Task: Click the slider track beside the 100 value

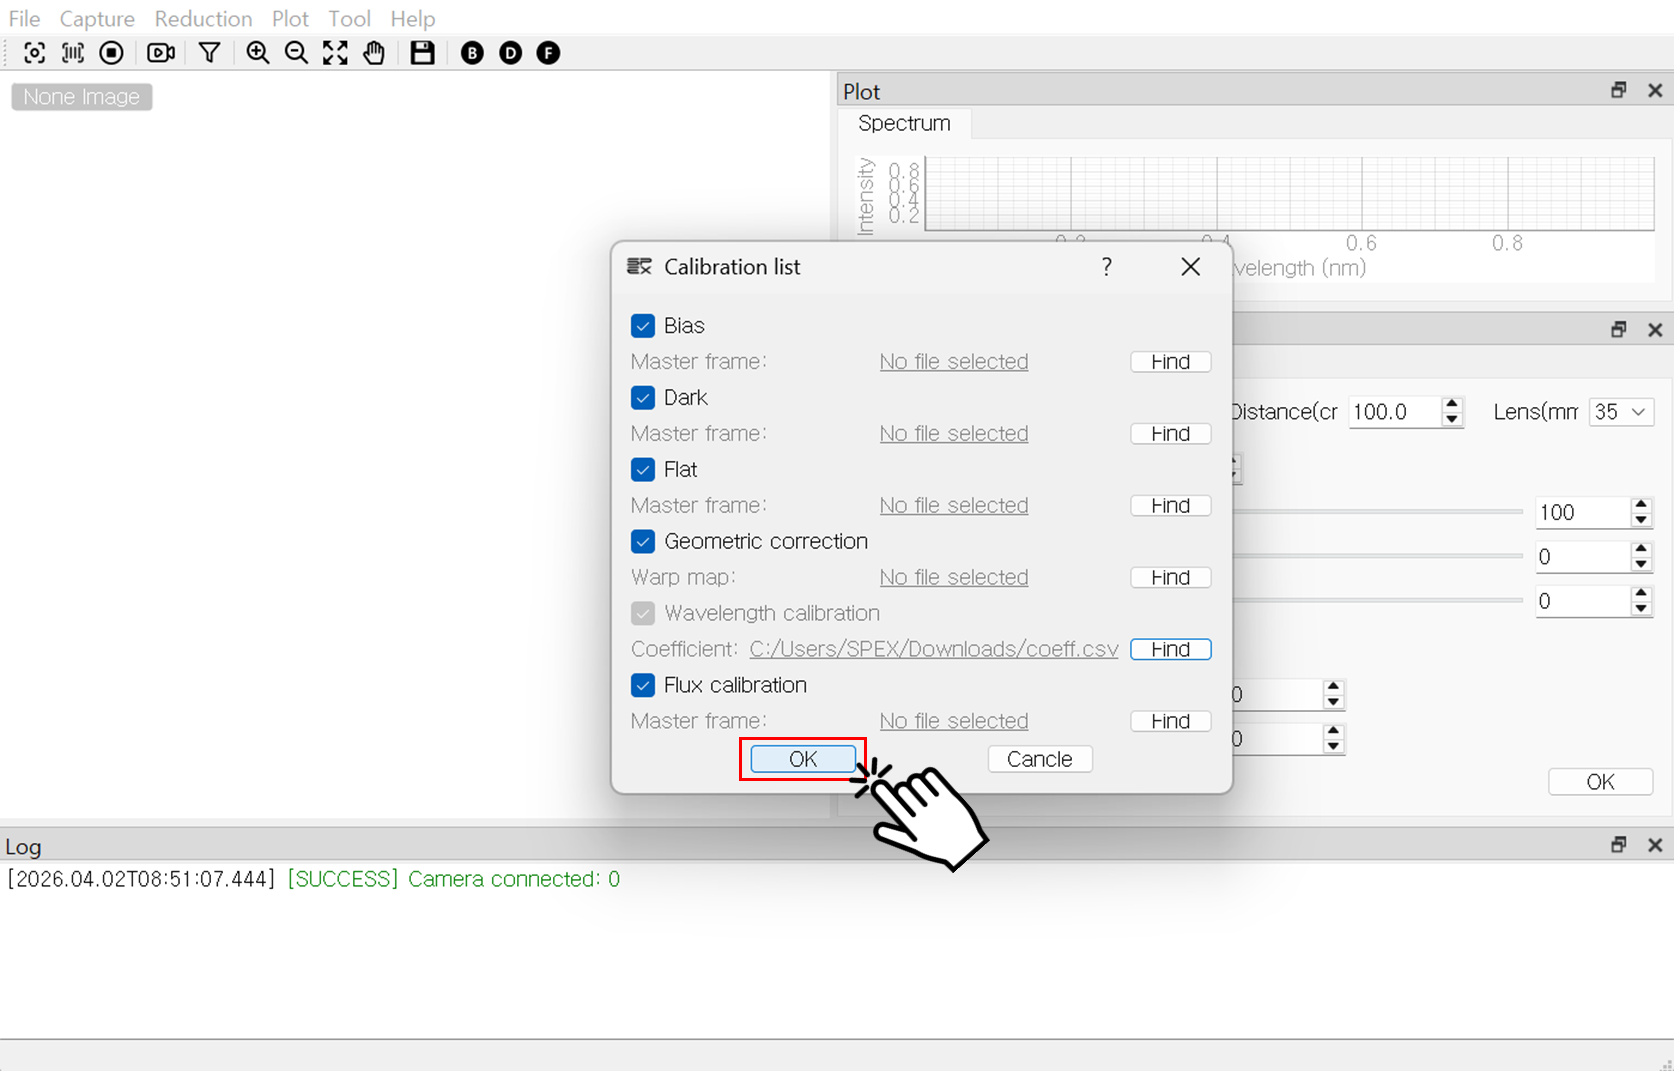Action: pyautogui.click(x=1380, y=512)
